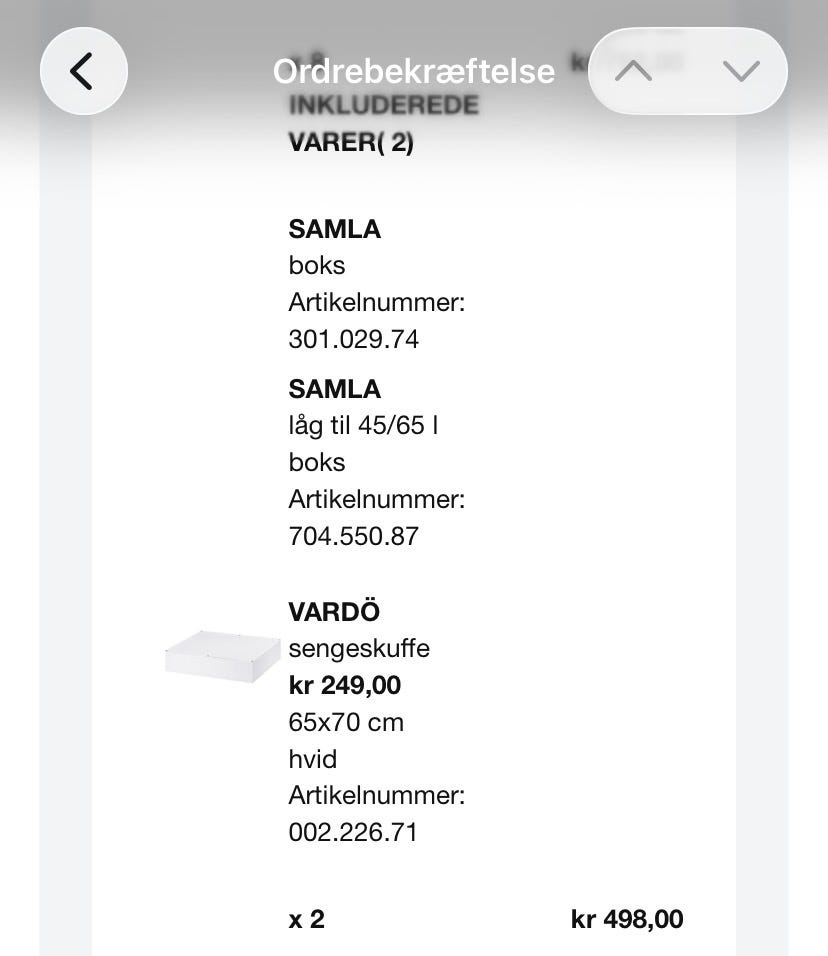The height and width of the screenshot is (956, 828).
Task: Open the VARDÖ bed drawer thumbnail image
Action: click(x=223, y=656)
